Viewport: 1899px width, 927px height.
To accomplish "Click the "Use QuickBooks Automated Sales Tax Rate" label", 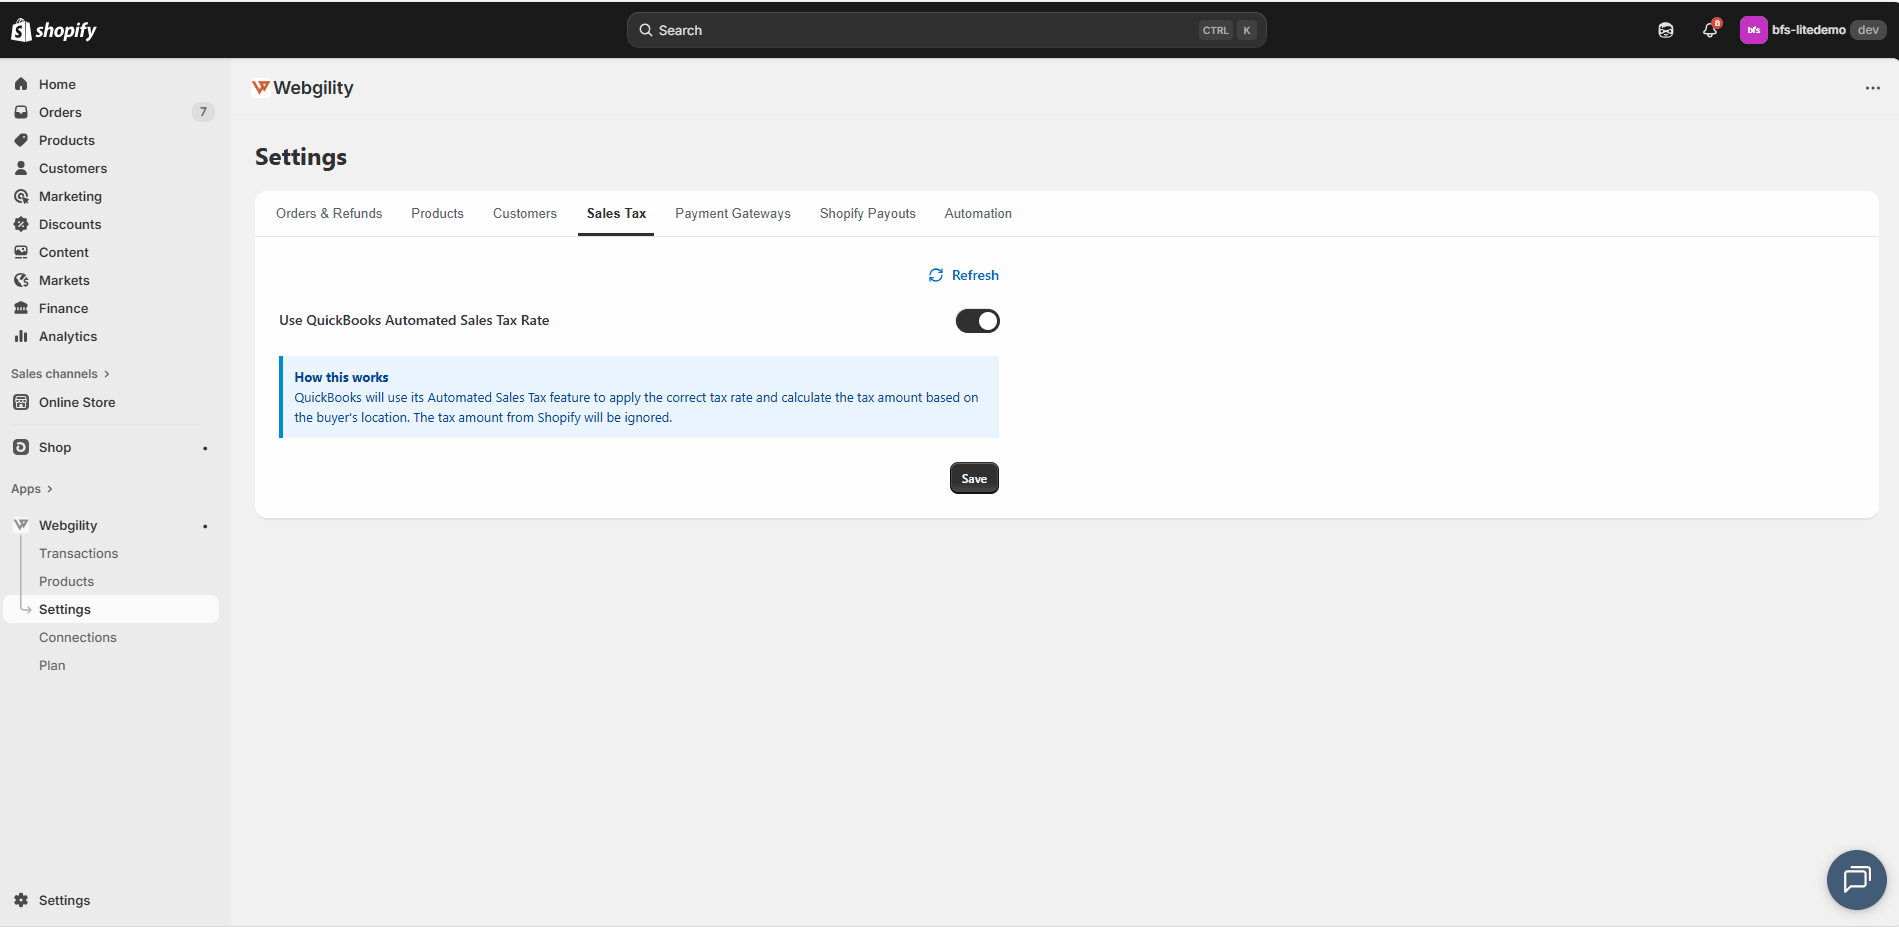I will pyautogui.click(x=414, y=320).
